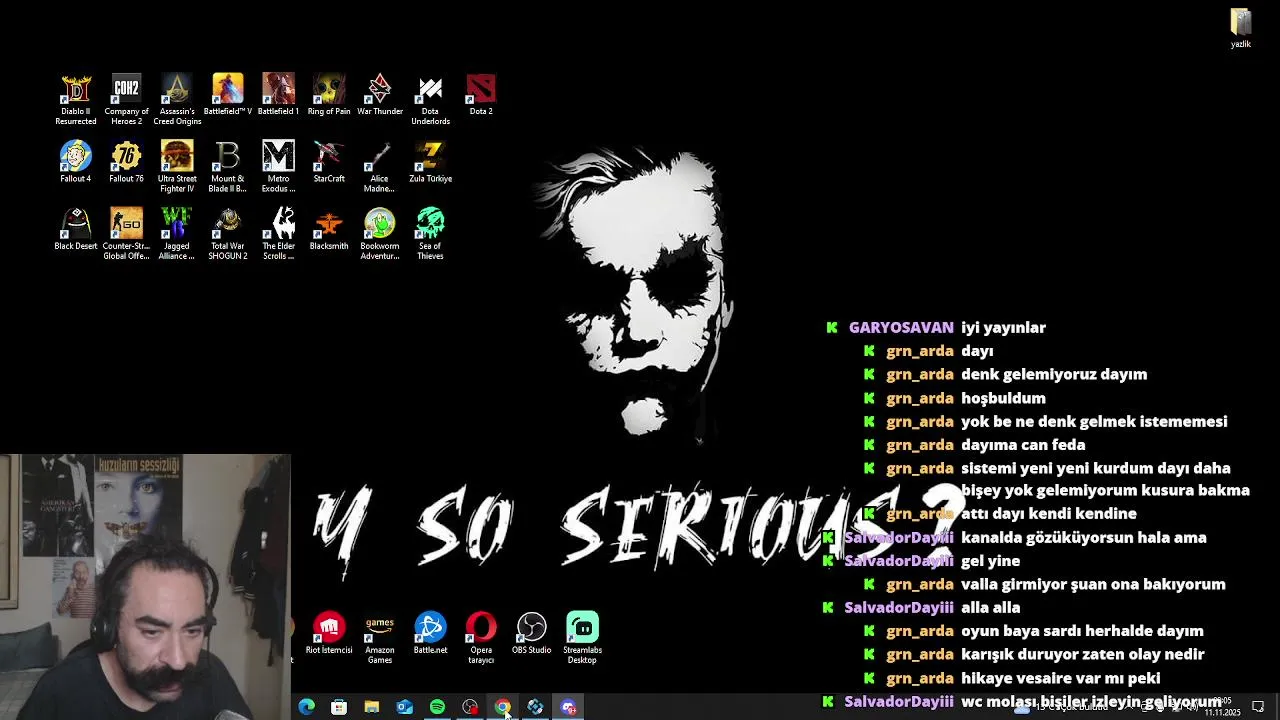Viewport: 1280px width, 720px height.
Task: Select the StarCraft shortcut
Action: point(329,162)
